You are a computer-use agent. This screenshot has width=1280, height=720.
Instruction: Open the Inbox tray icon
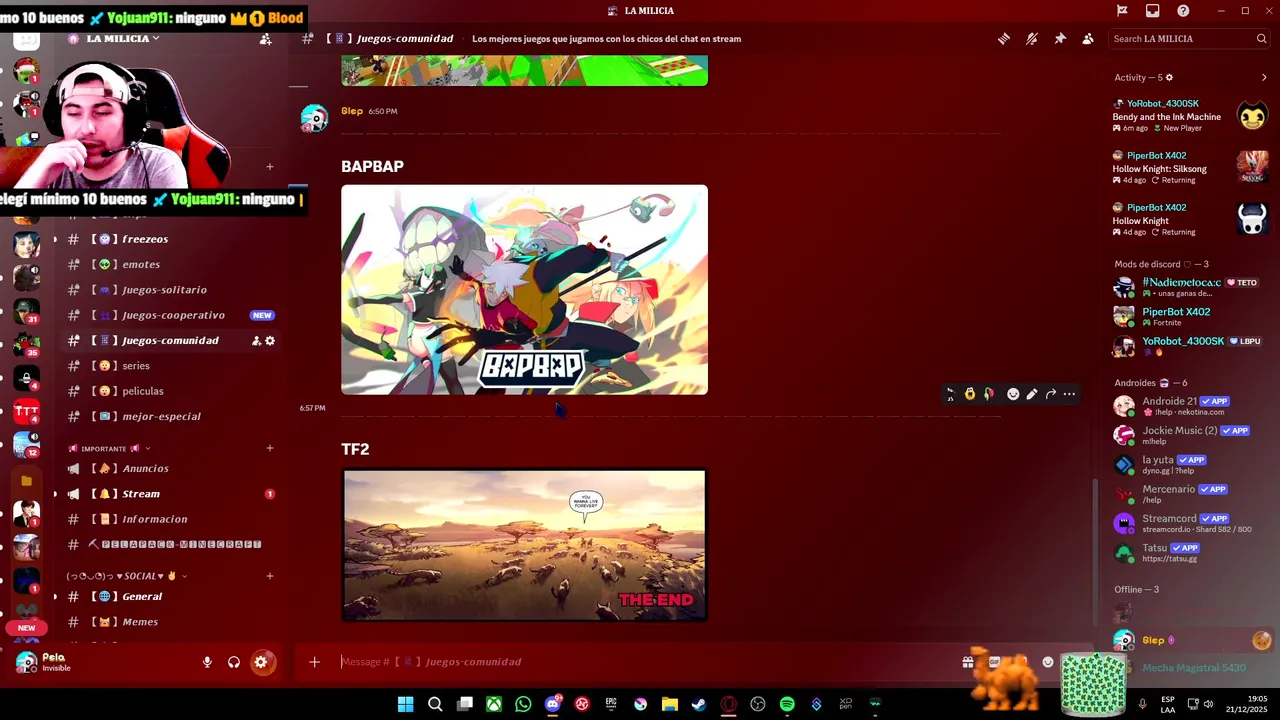(1153, 11)
